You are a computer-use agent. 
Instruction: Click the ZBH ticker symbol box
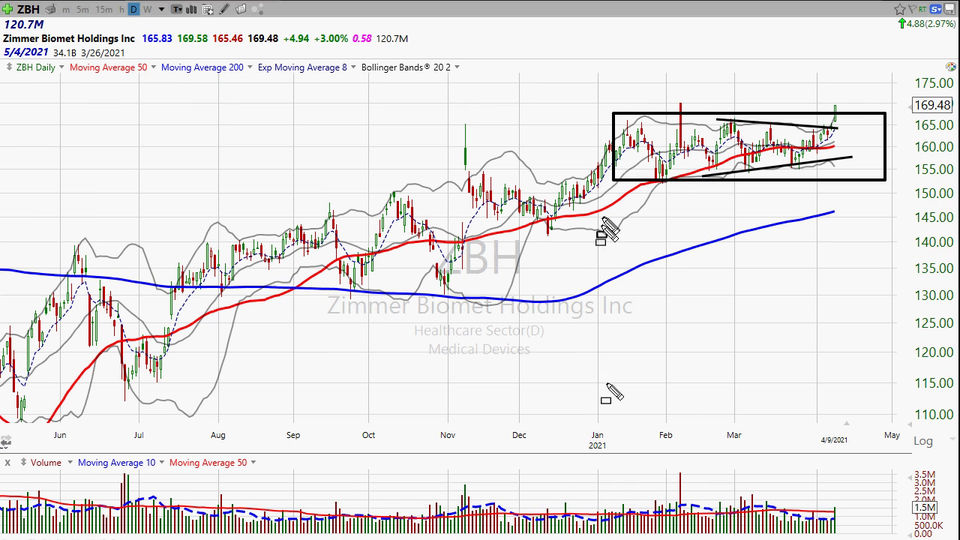pyautogui.click(x=29, y=9)
